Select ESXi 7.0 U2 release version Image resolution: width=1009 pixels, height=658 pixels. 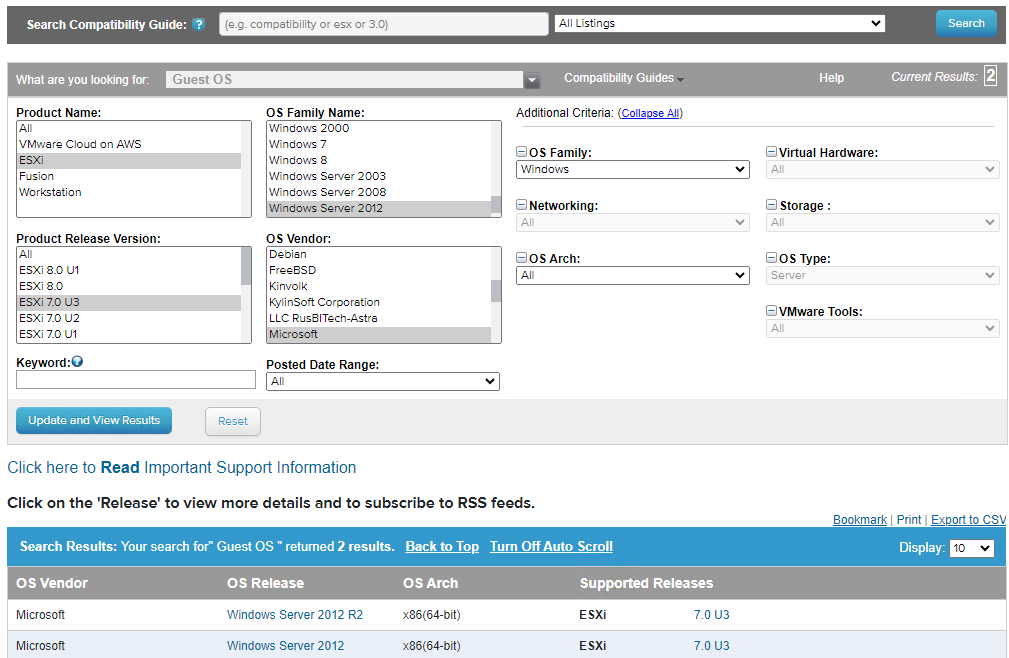tap(129, 318)
